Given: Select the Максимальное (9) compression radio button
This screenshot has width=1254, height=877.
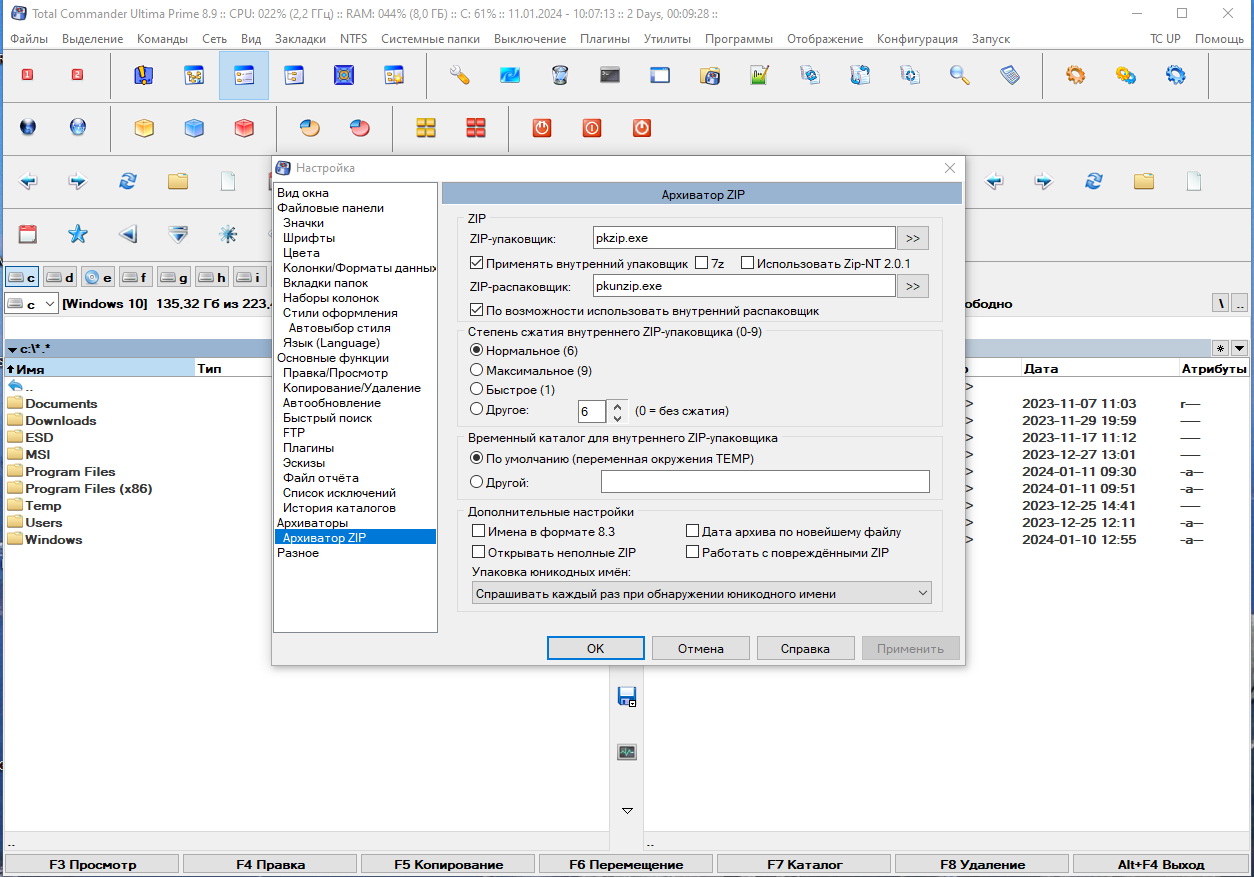Looking at the screenshot, I should [x=477, y=370].
